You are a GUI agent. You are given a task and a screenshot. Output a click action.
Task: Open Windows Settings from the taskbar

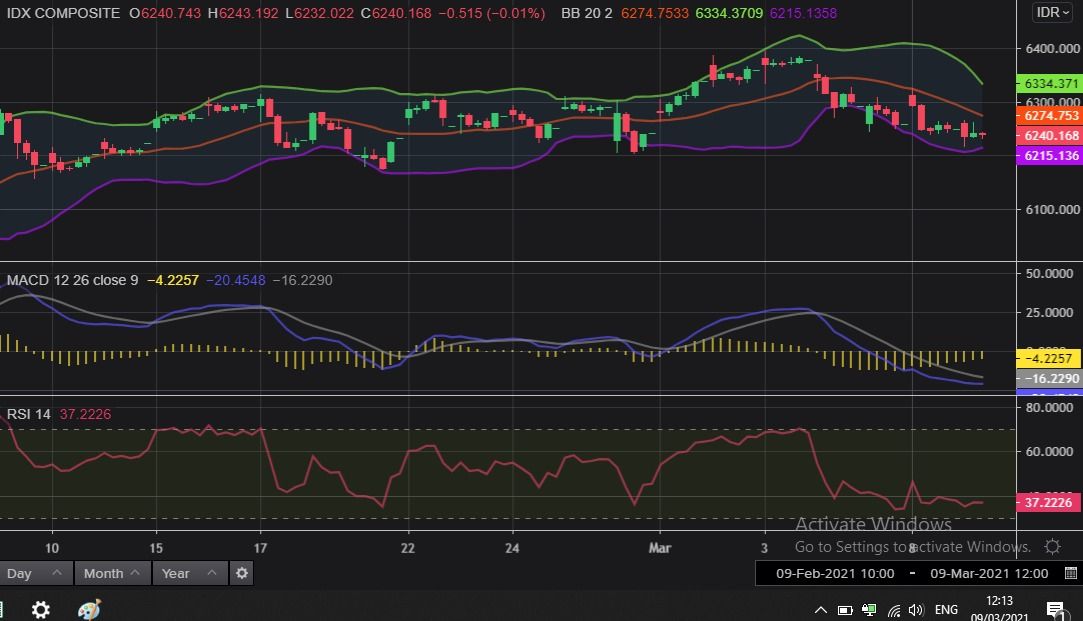(41, 609)
